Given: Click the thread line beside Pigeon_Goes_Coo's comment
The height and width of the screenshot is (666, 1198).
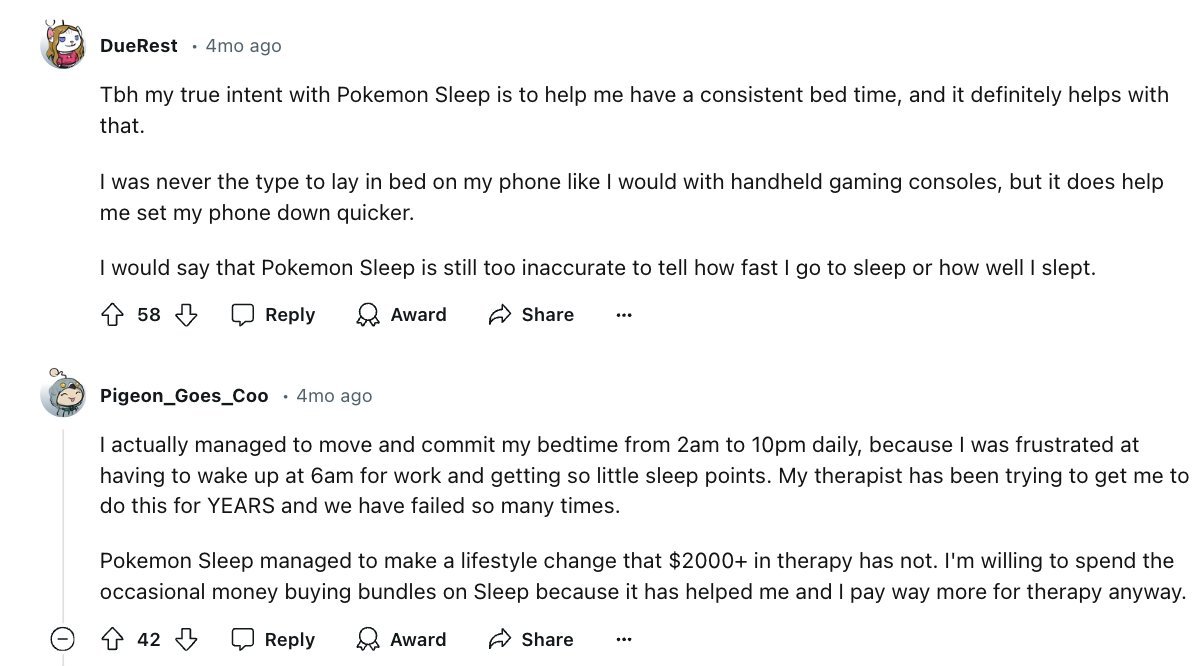Looking at the screenshot, I should tap(63, 520).
